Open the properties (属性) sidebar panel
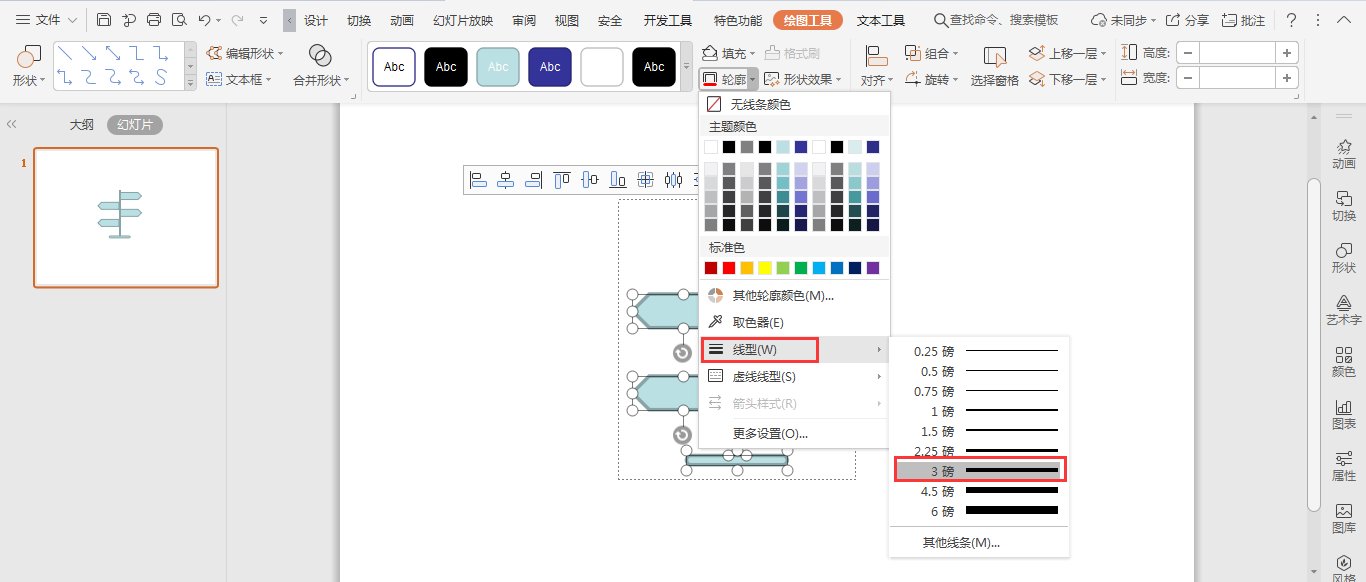Screen dimensions: 1366x582 [1344, 464]
